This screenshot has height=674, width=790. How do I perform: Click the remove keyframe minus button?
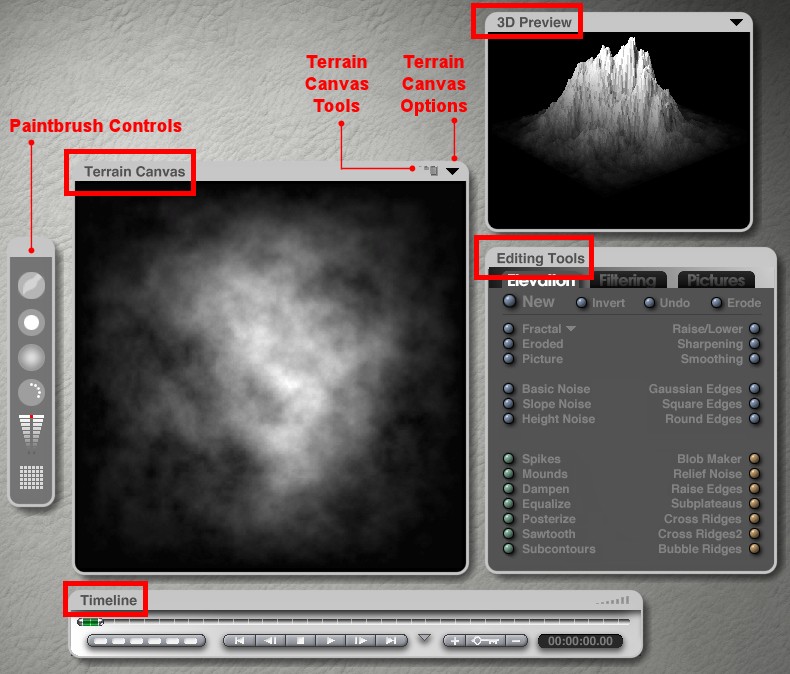click(x=516, y=640)
